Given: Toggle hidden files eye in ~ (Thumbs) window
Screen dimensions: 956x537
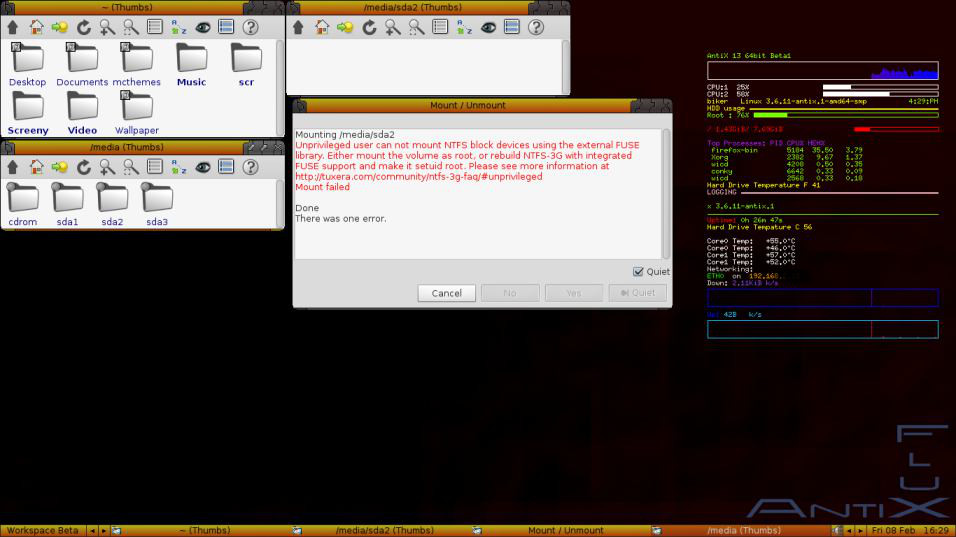Looking at the screenshot, I should [202, 27].
